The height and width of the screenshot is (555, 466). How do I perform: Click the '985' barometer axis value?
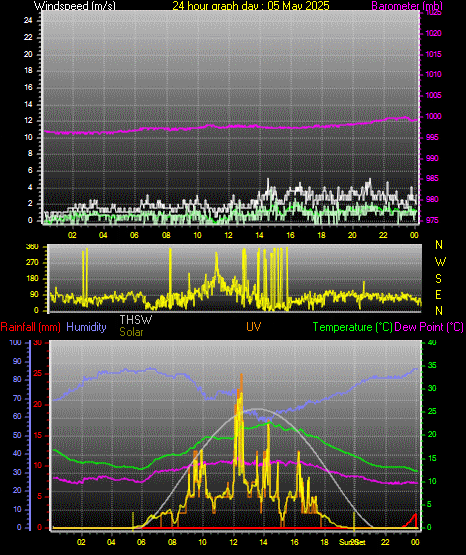pos(432,178)
